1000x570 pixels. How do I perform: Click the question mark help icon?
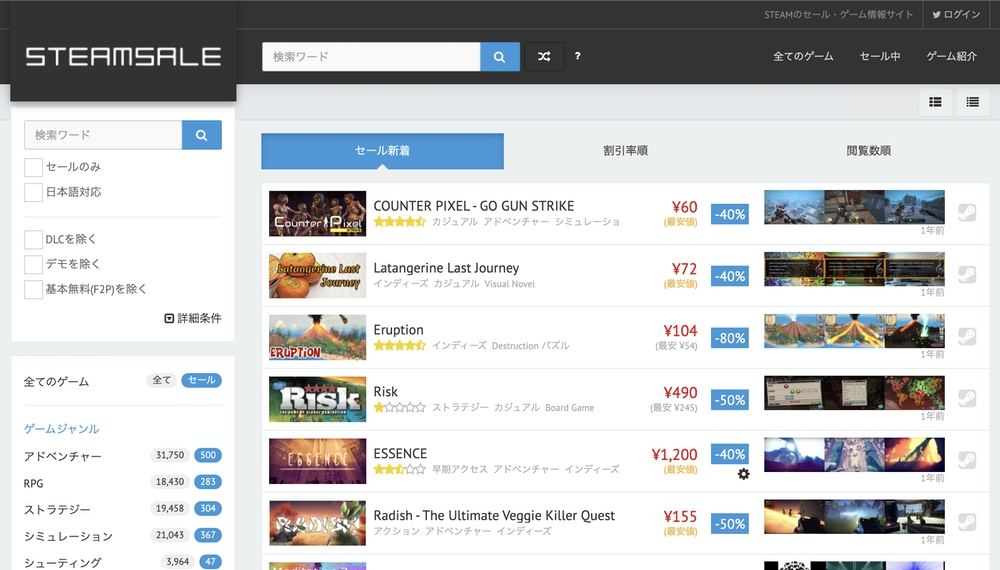(578, 57)
